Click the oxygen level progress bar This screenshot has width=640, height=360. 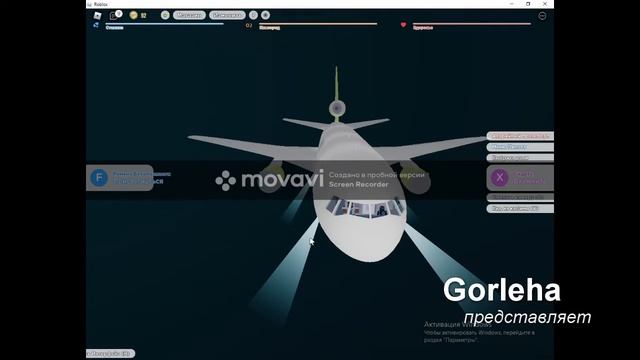[318, 24]
